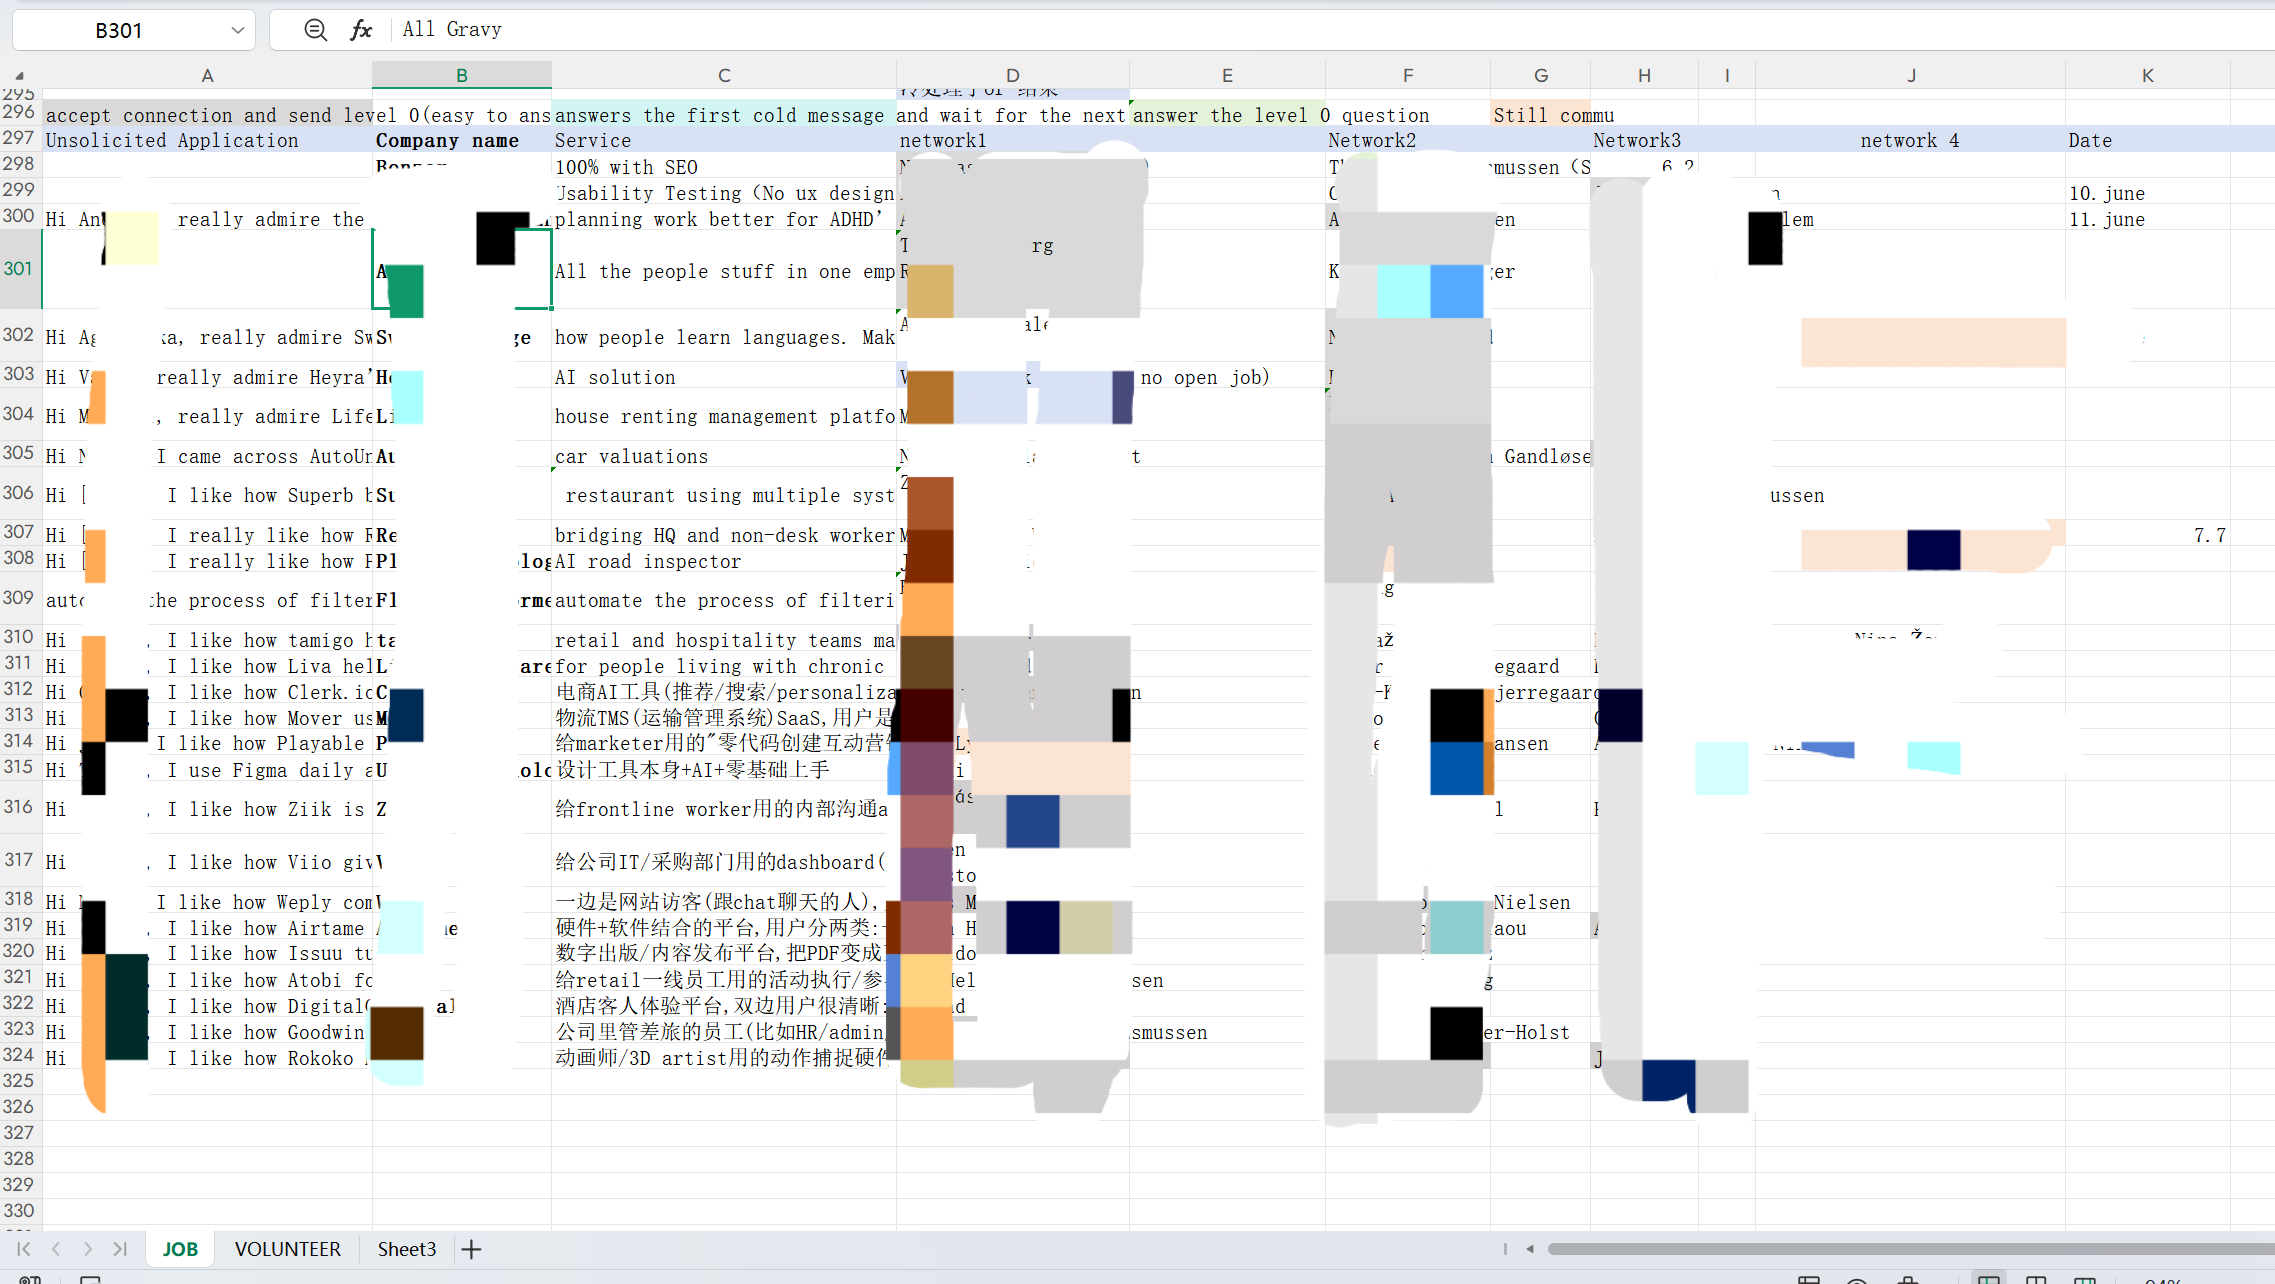Click the 'Unsolicited Application' cell

point(207,141)
